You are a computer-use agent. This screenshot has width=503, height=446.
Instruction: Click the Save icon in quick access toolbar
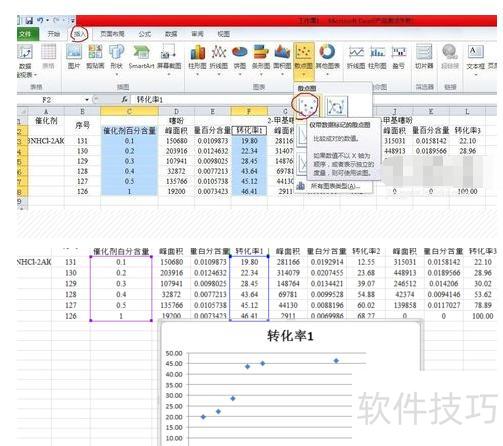tap(29, 21)
